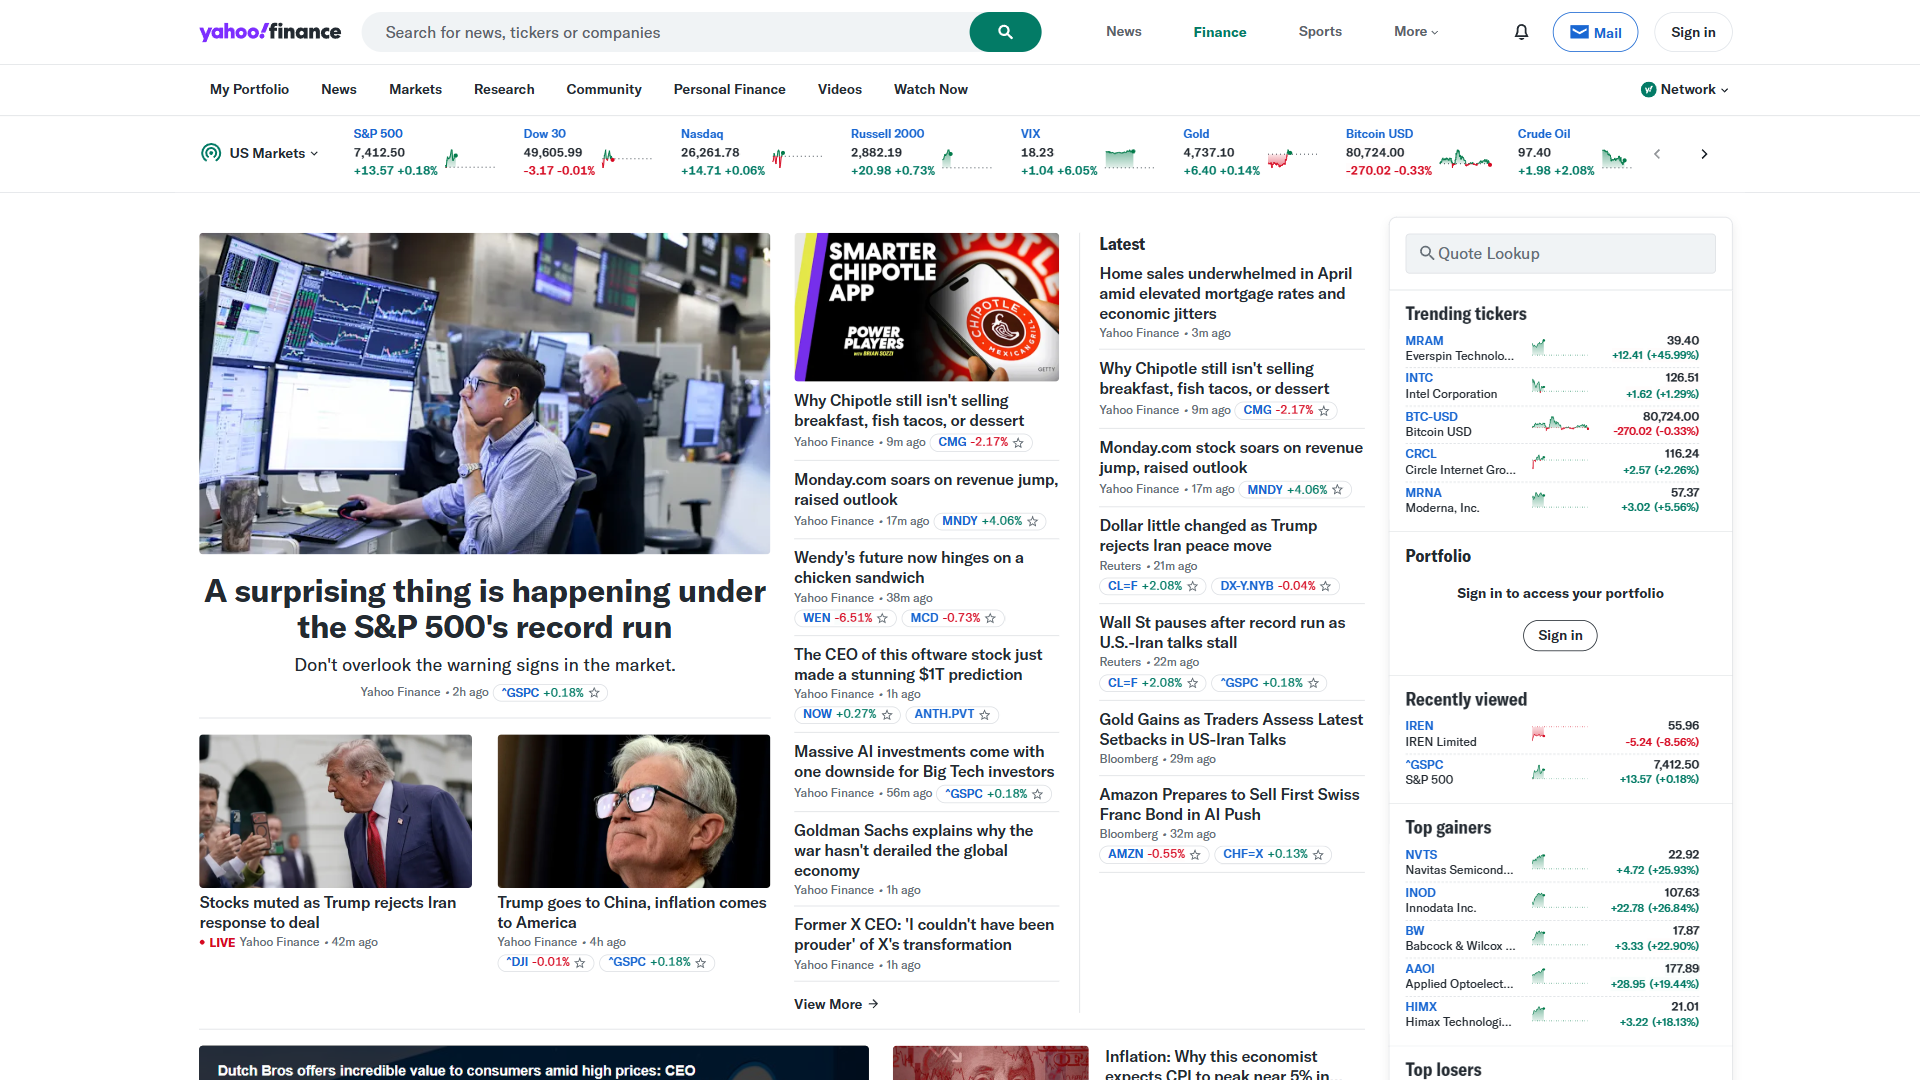
Task: Open Crude Oil sparkline chart
Action: pos(1616,158)
